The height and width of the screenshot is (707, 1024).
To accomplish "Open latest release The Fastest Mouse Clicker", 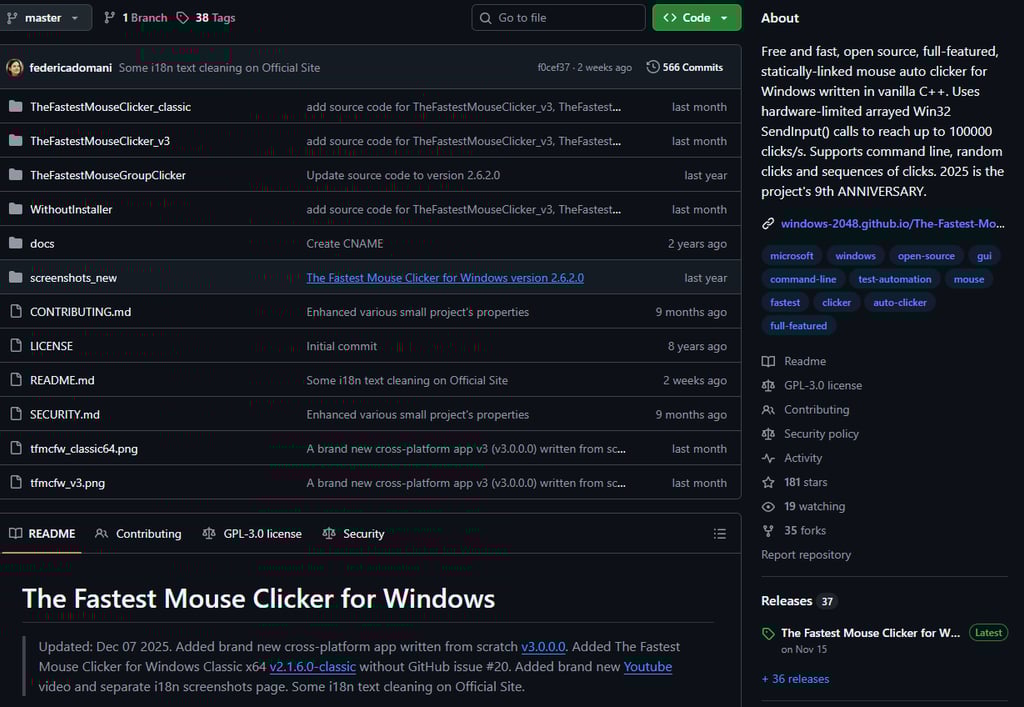I will coord(871,633).
